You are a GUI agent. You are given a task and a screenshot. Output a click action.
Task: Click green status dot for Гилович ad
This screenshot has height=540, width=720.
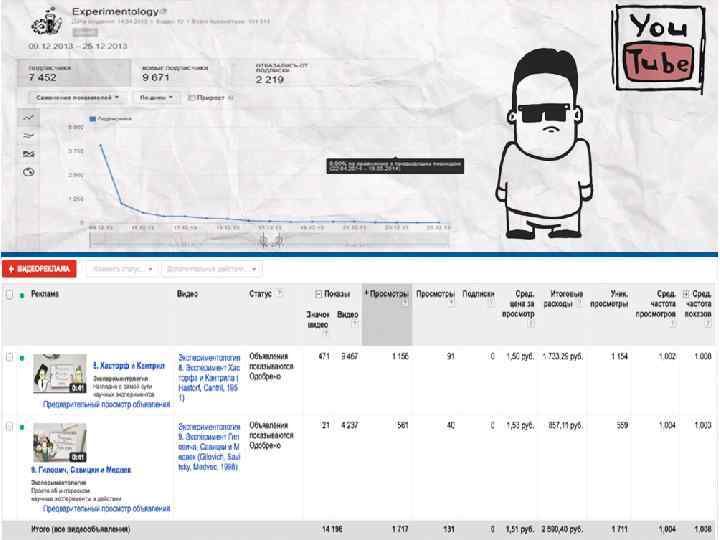coord(22,427)
